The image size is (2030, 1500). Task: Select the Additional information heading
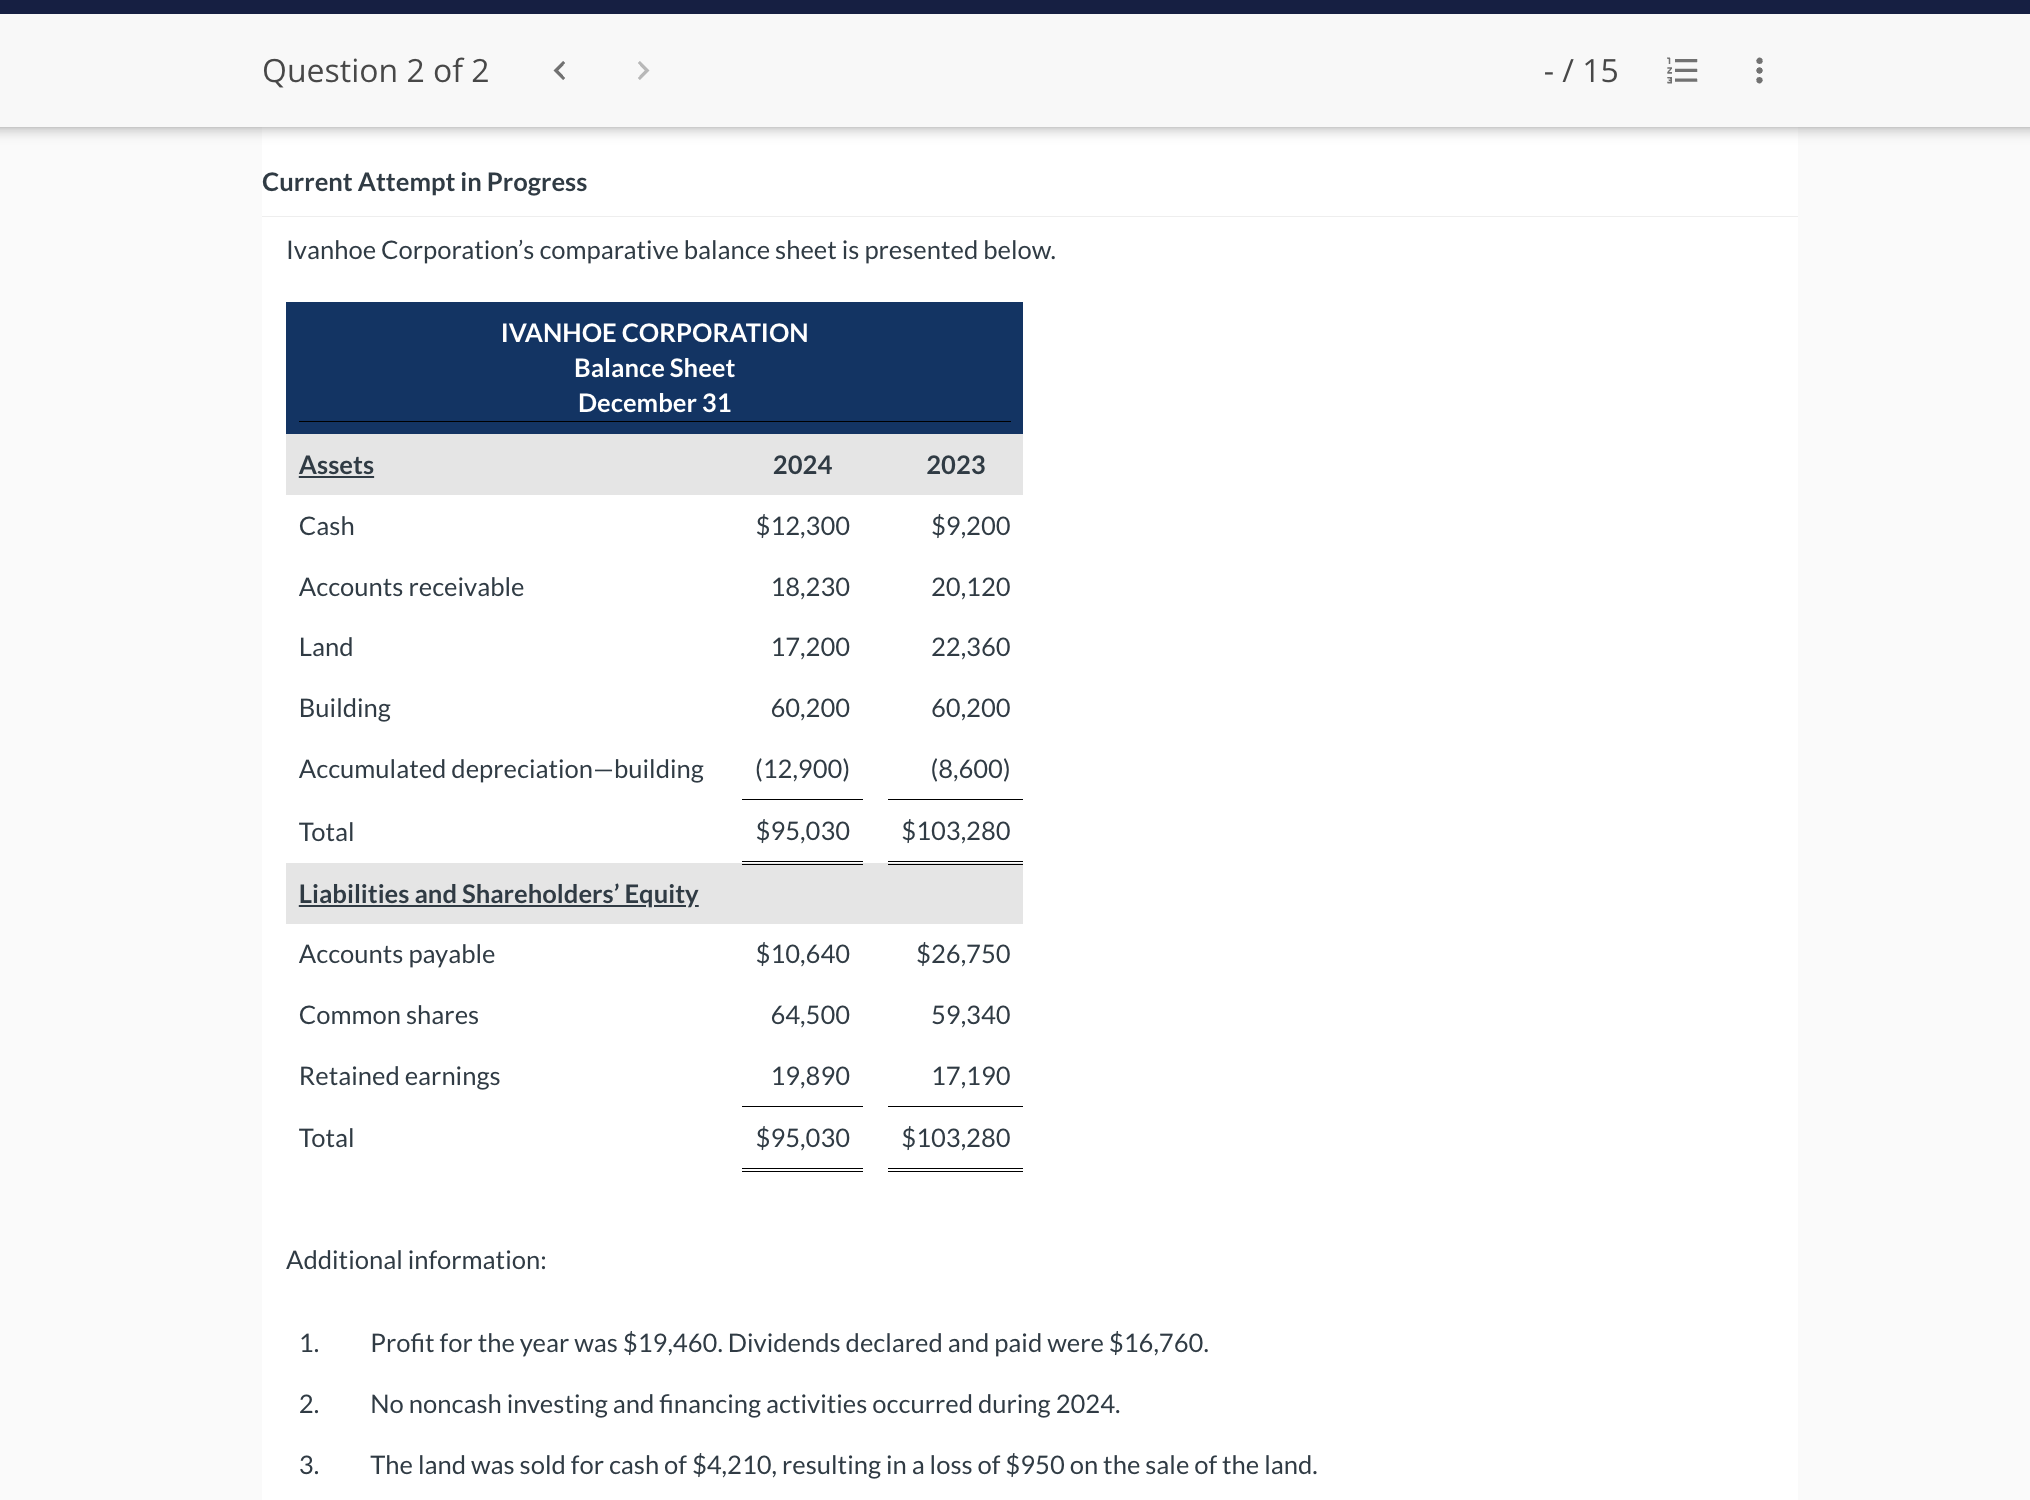coord(415,1260)
